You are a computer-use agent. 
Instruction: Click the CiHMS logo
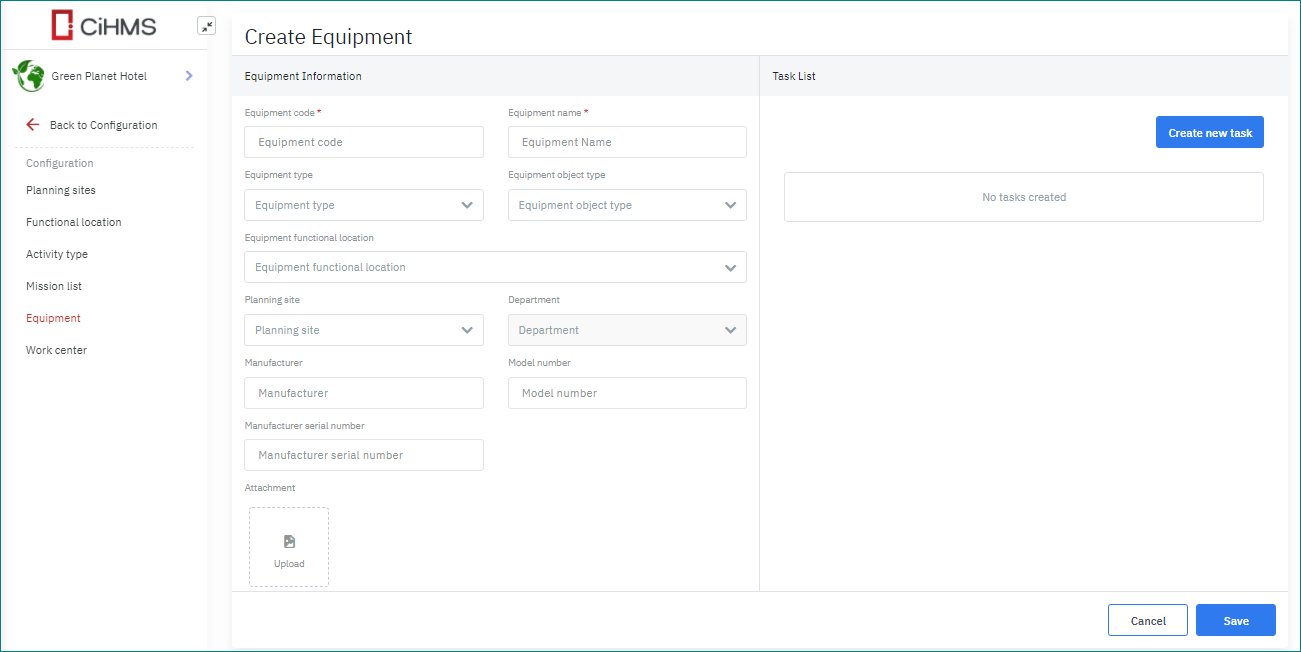[104, 25]
